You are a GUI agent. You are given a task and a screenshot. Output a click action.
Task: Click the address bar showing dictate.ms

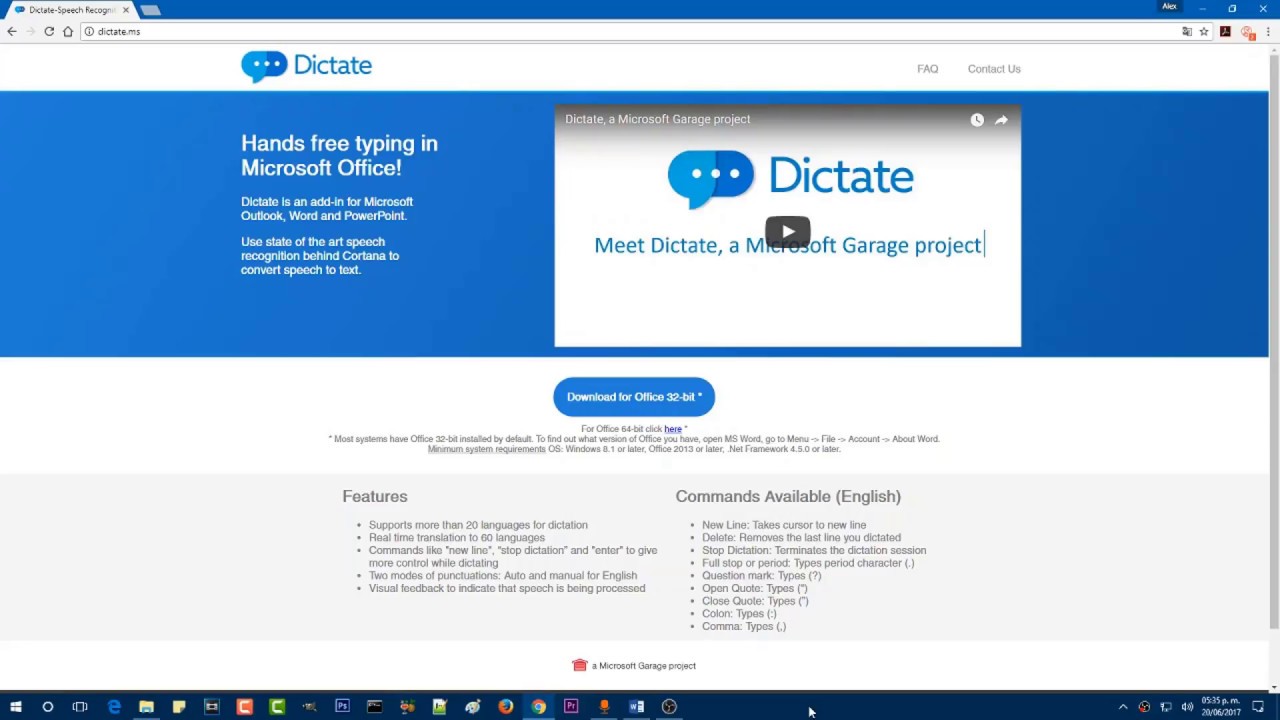click(630, 32)
